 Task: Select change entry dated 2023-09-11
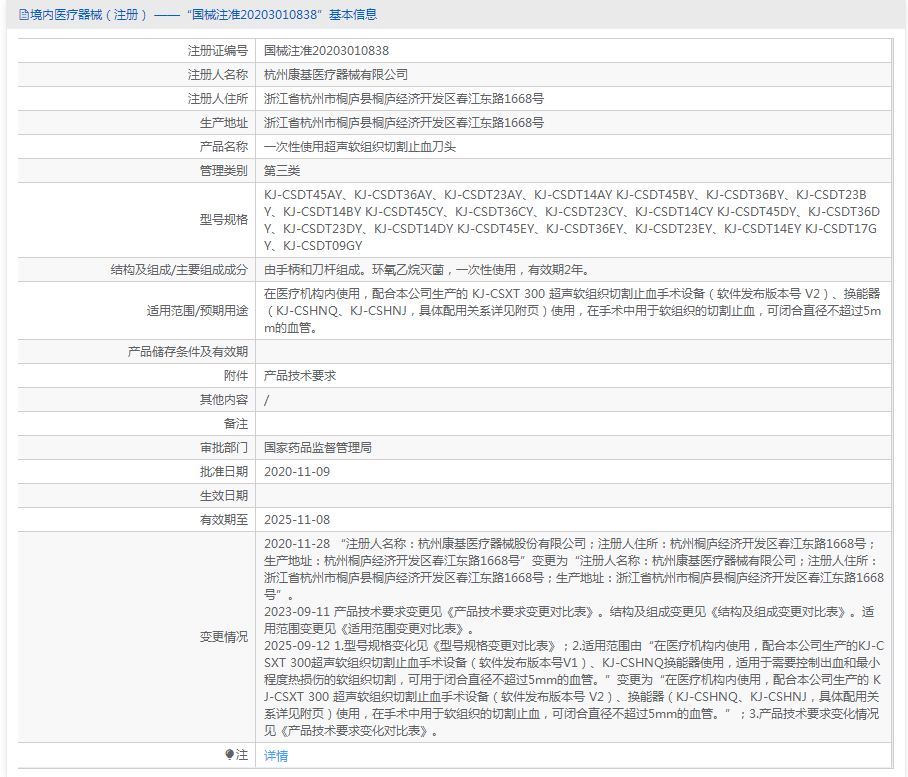point(569,620)
